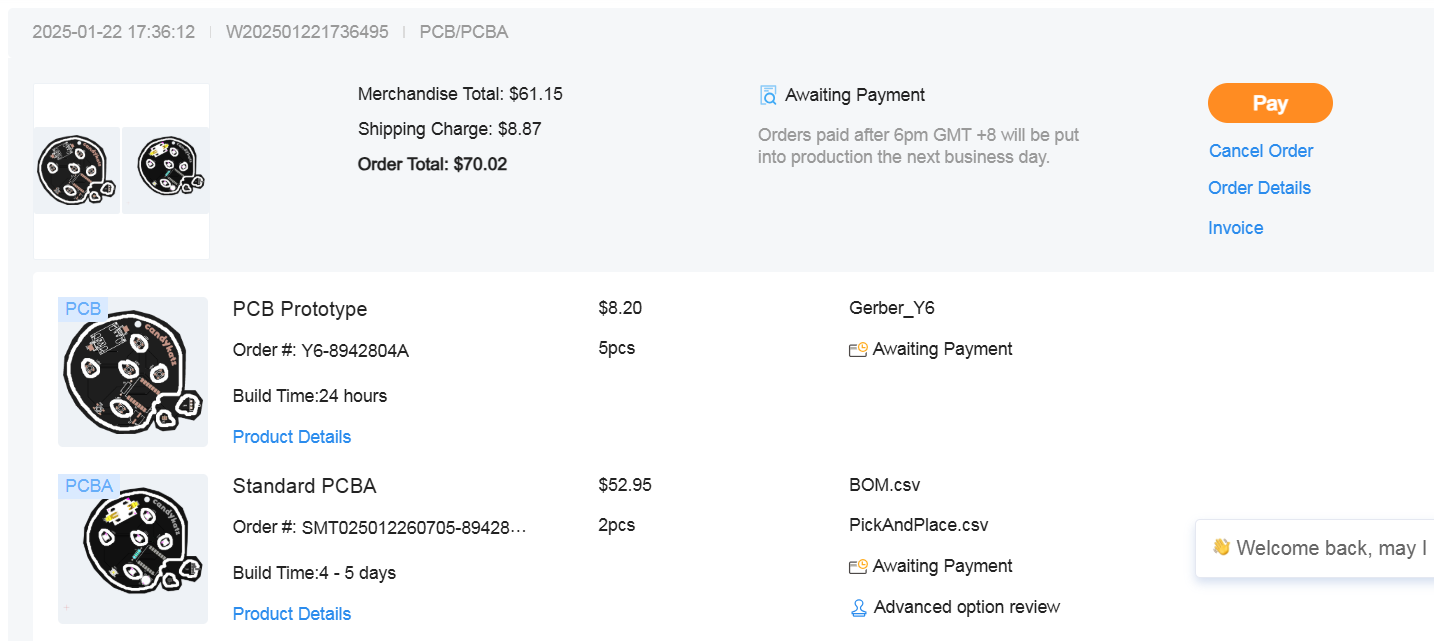Viewport: 1434px width, 641px height.
Task: Click the blue PCBA badge on assembly image
Action: (x=89, y=486)
